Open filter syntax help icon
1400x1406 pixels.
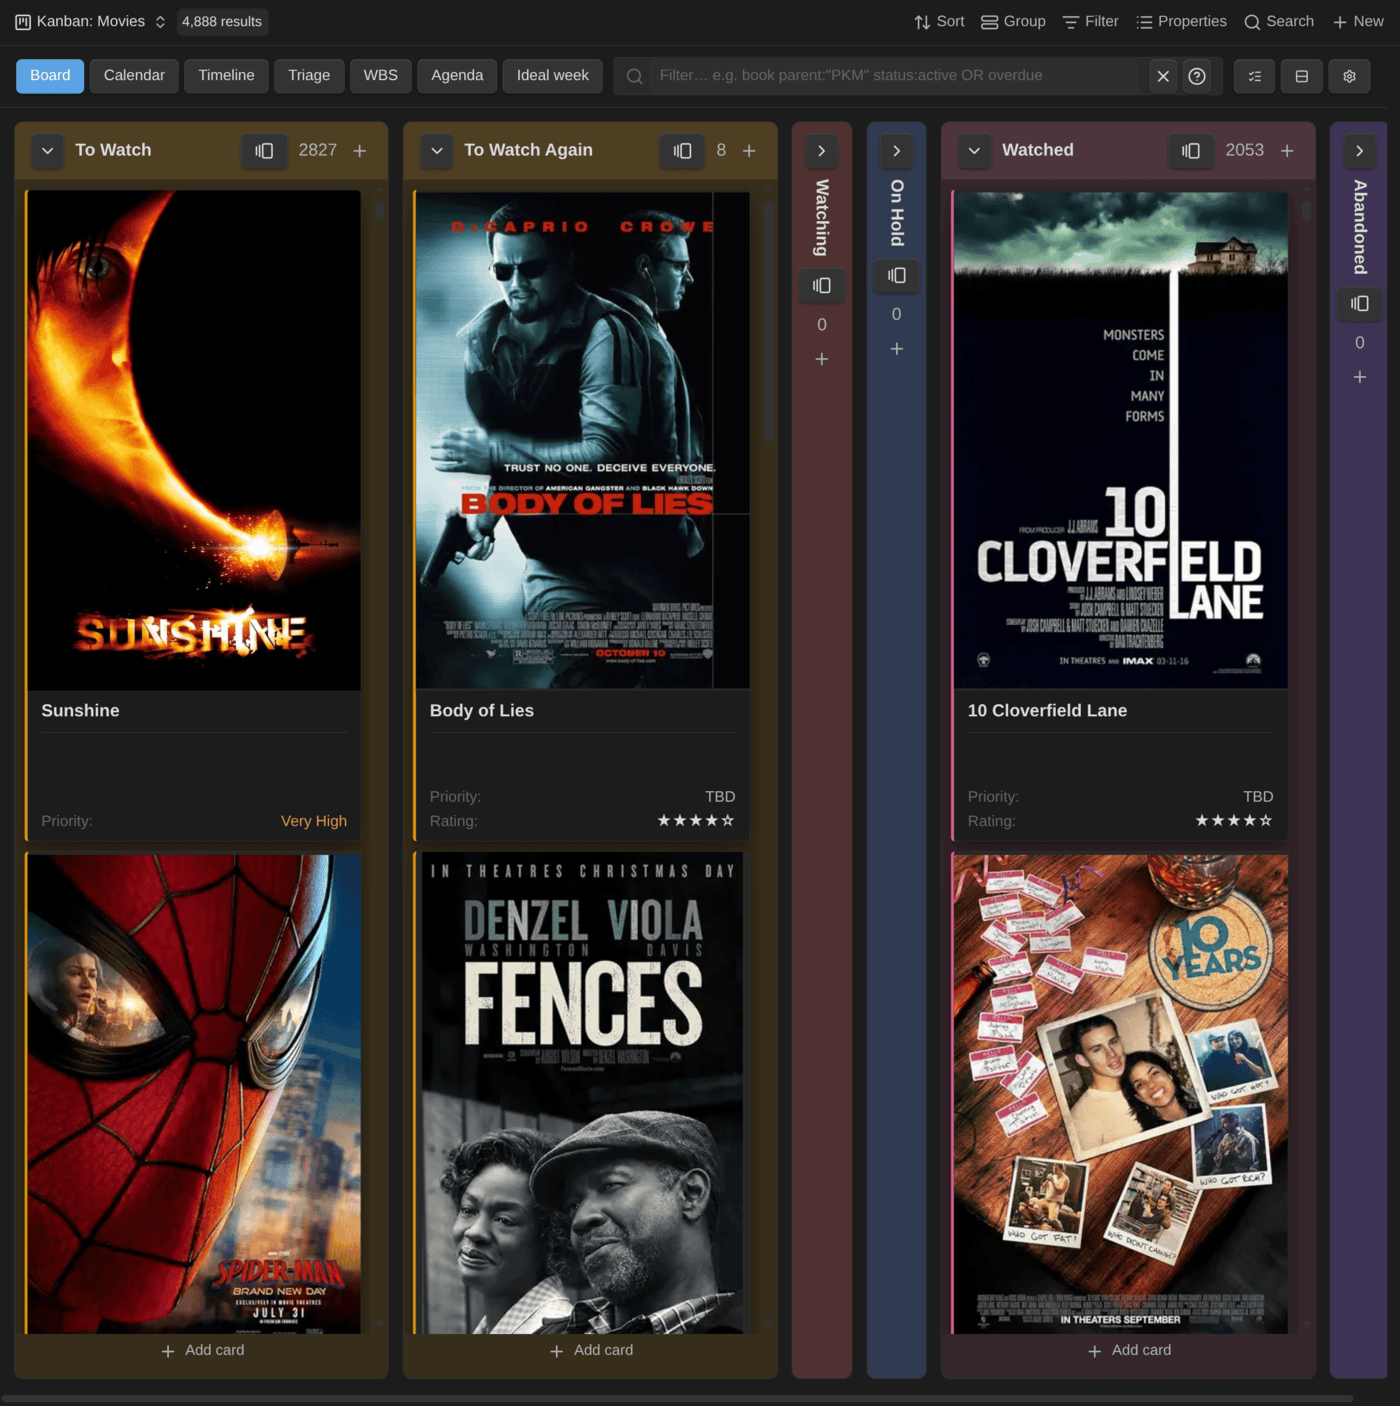tap(1197, 76)
